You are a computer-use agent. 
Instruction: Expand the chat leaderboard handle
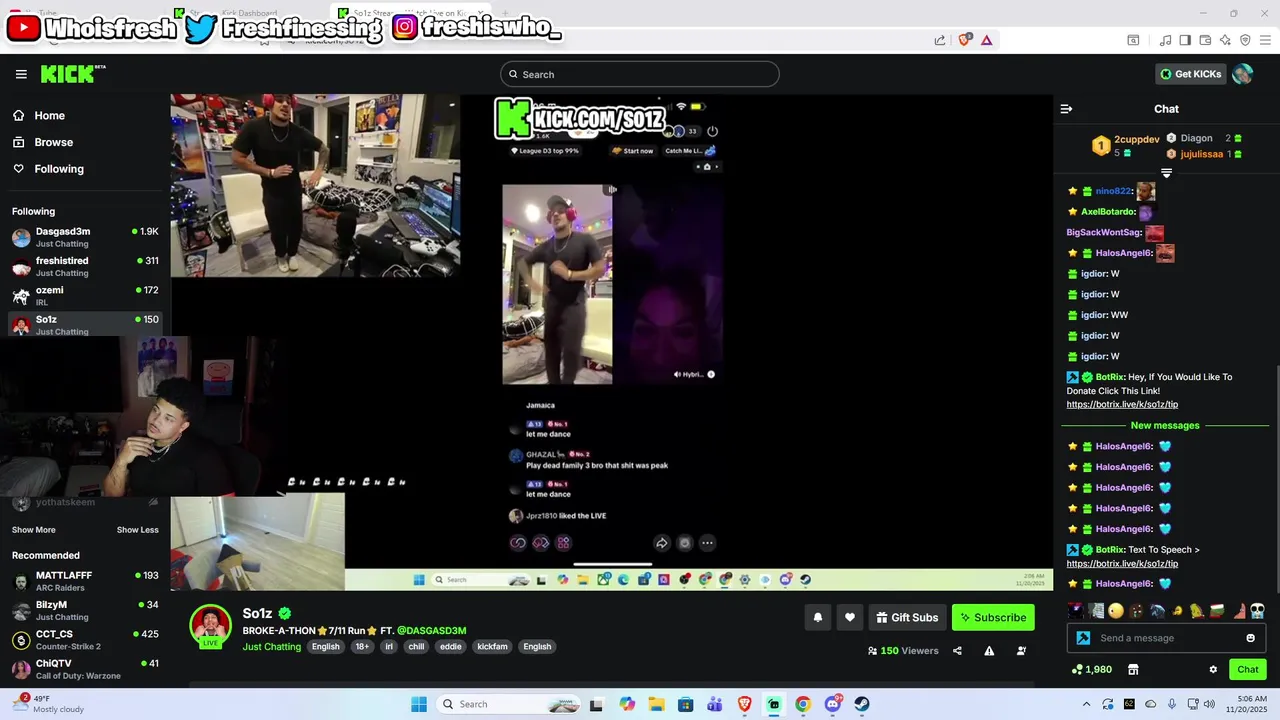coord(1166,173)
